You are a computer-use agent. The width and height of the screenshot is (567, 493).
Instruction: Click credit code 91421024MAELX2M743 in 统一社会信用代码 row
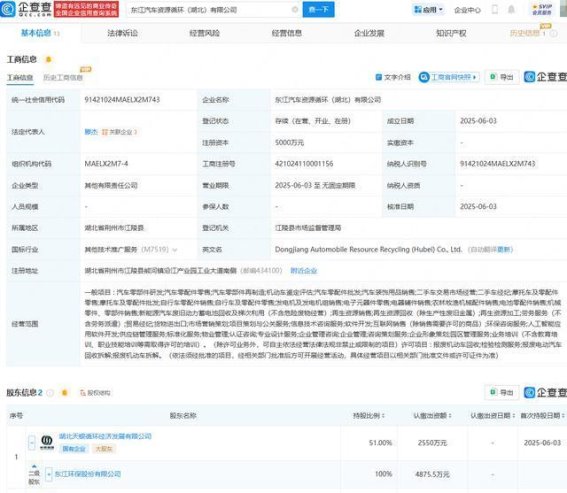122,99
